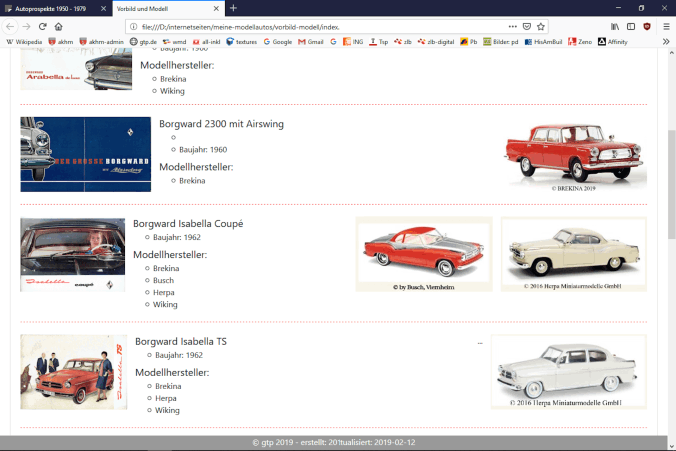
Task: Toggle the sidebar view icon
Action: [x=631, y=27]
